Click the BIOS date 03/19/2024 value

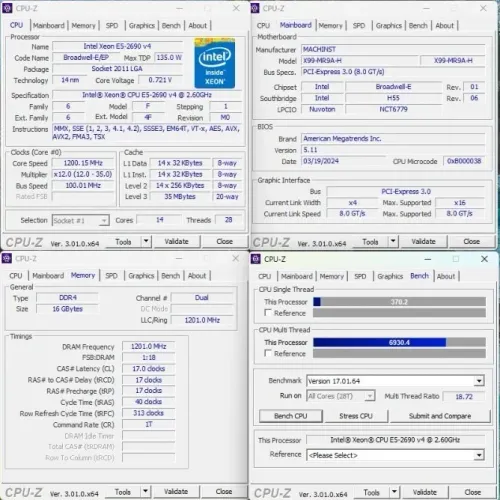click(343, 161)
